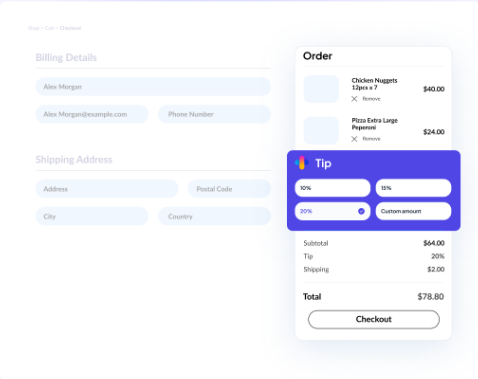478x379 pixels.
Task: Click the Order heading
Action: (318, 56)
